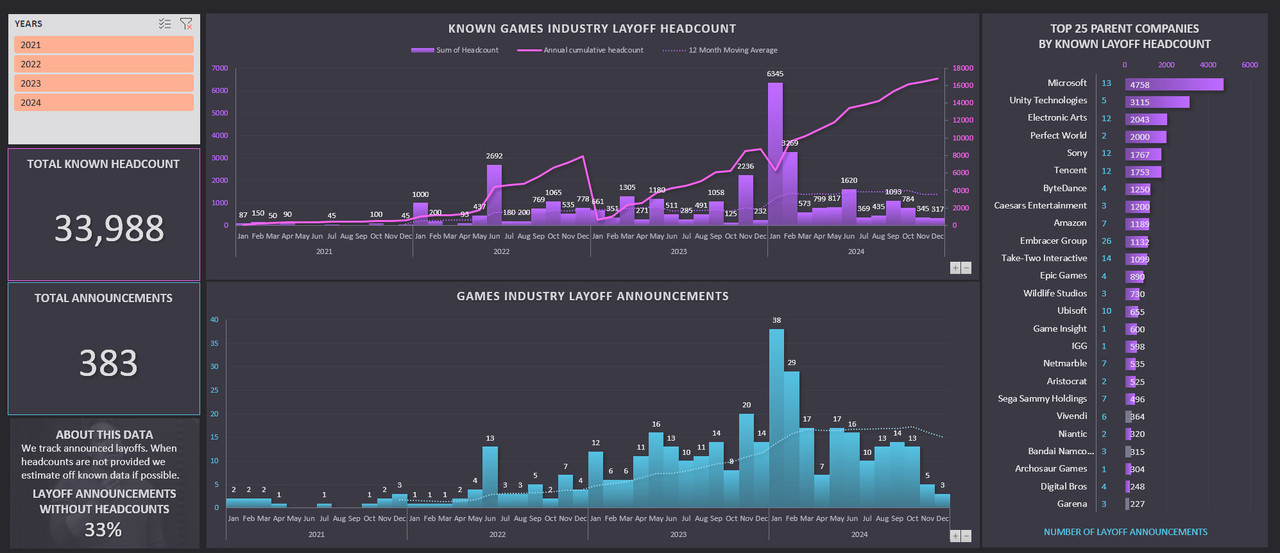Click the Netmarble company label
Image resolution: width=1280 pixels, height=553 pixels.
pos(1064,364)
